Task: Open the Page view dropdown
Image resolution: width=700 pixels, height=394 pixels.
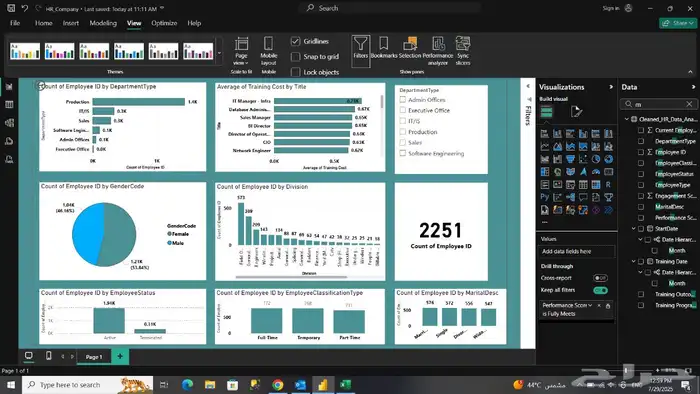Action: [241, 51]
